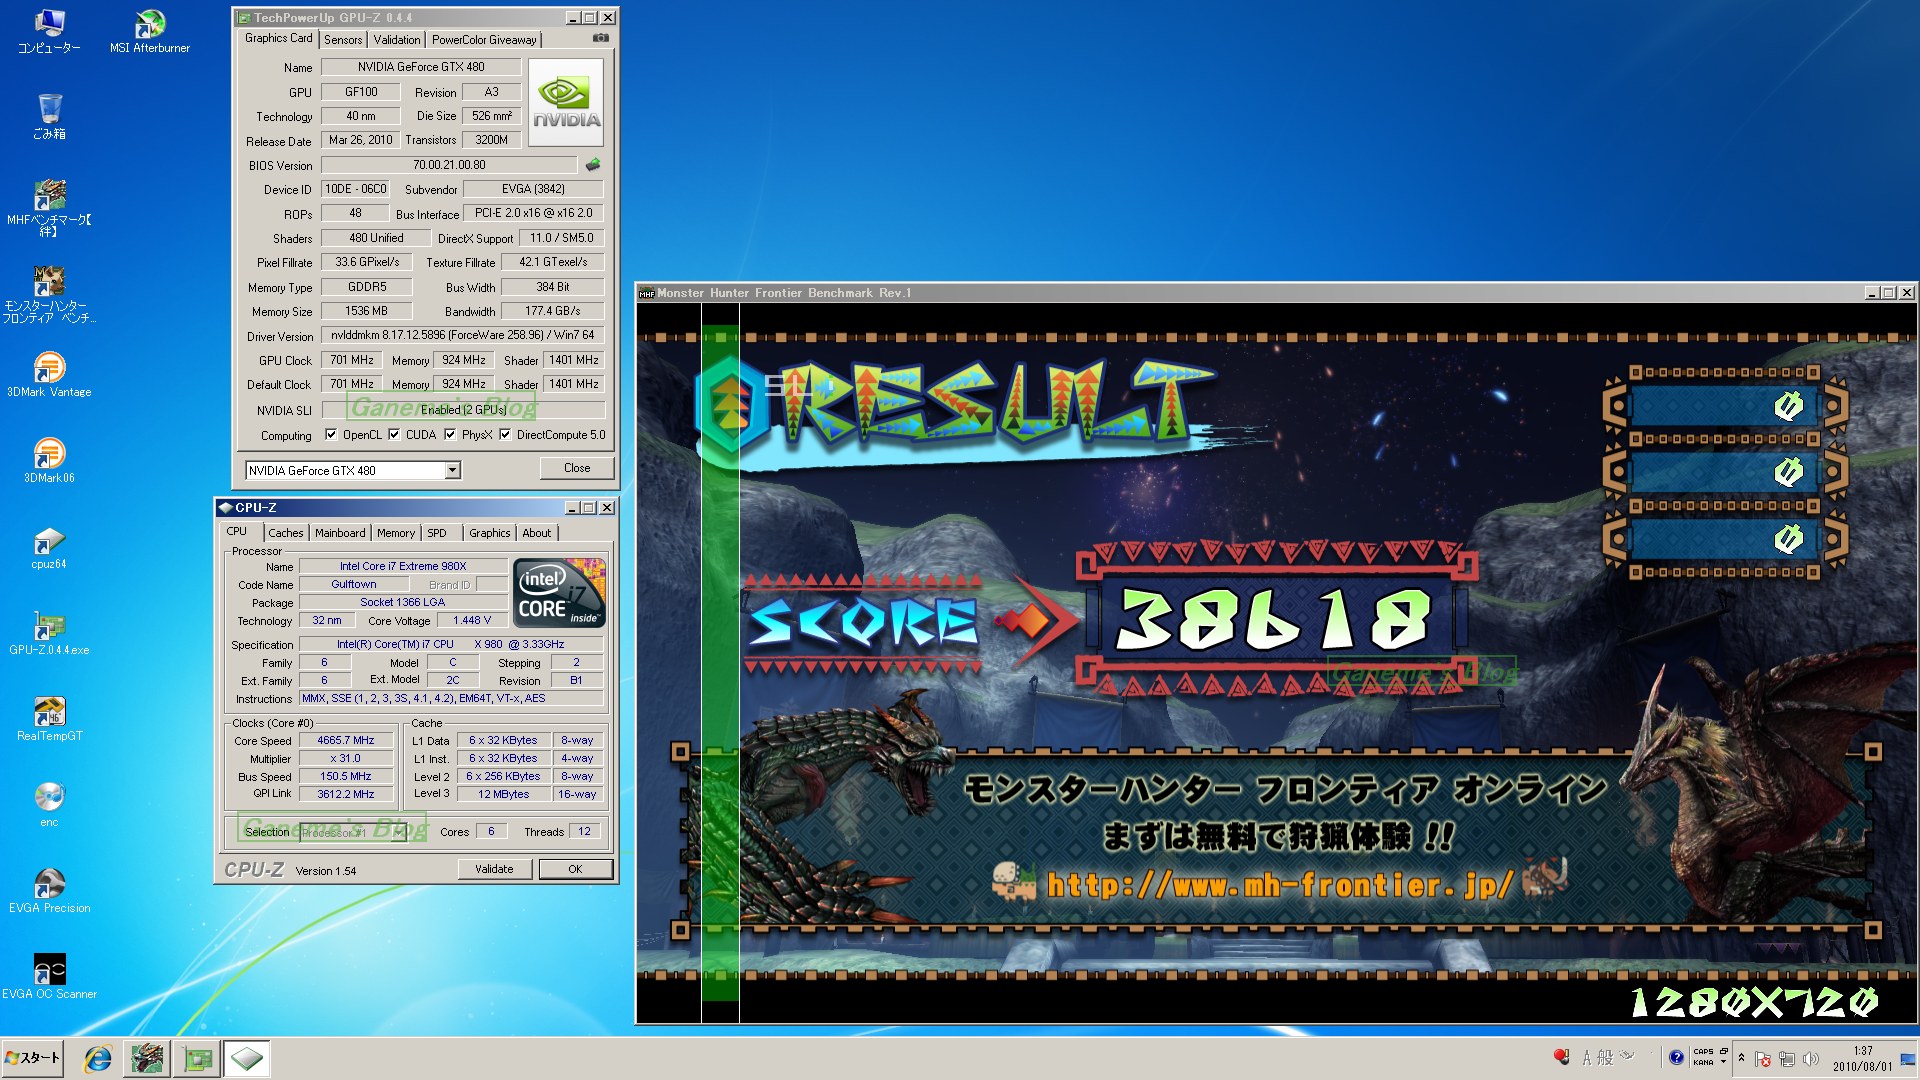Screen dimensions: 1920x1080
Task: Click Internet Explorer in the taskbar
Action: [x=97, y=1058]
